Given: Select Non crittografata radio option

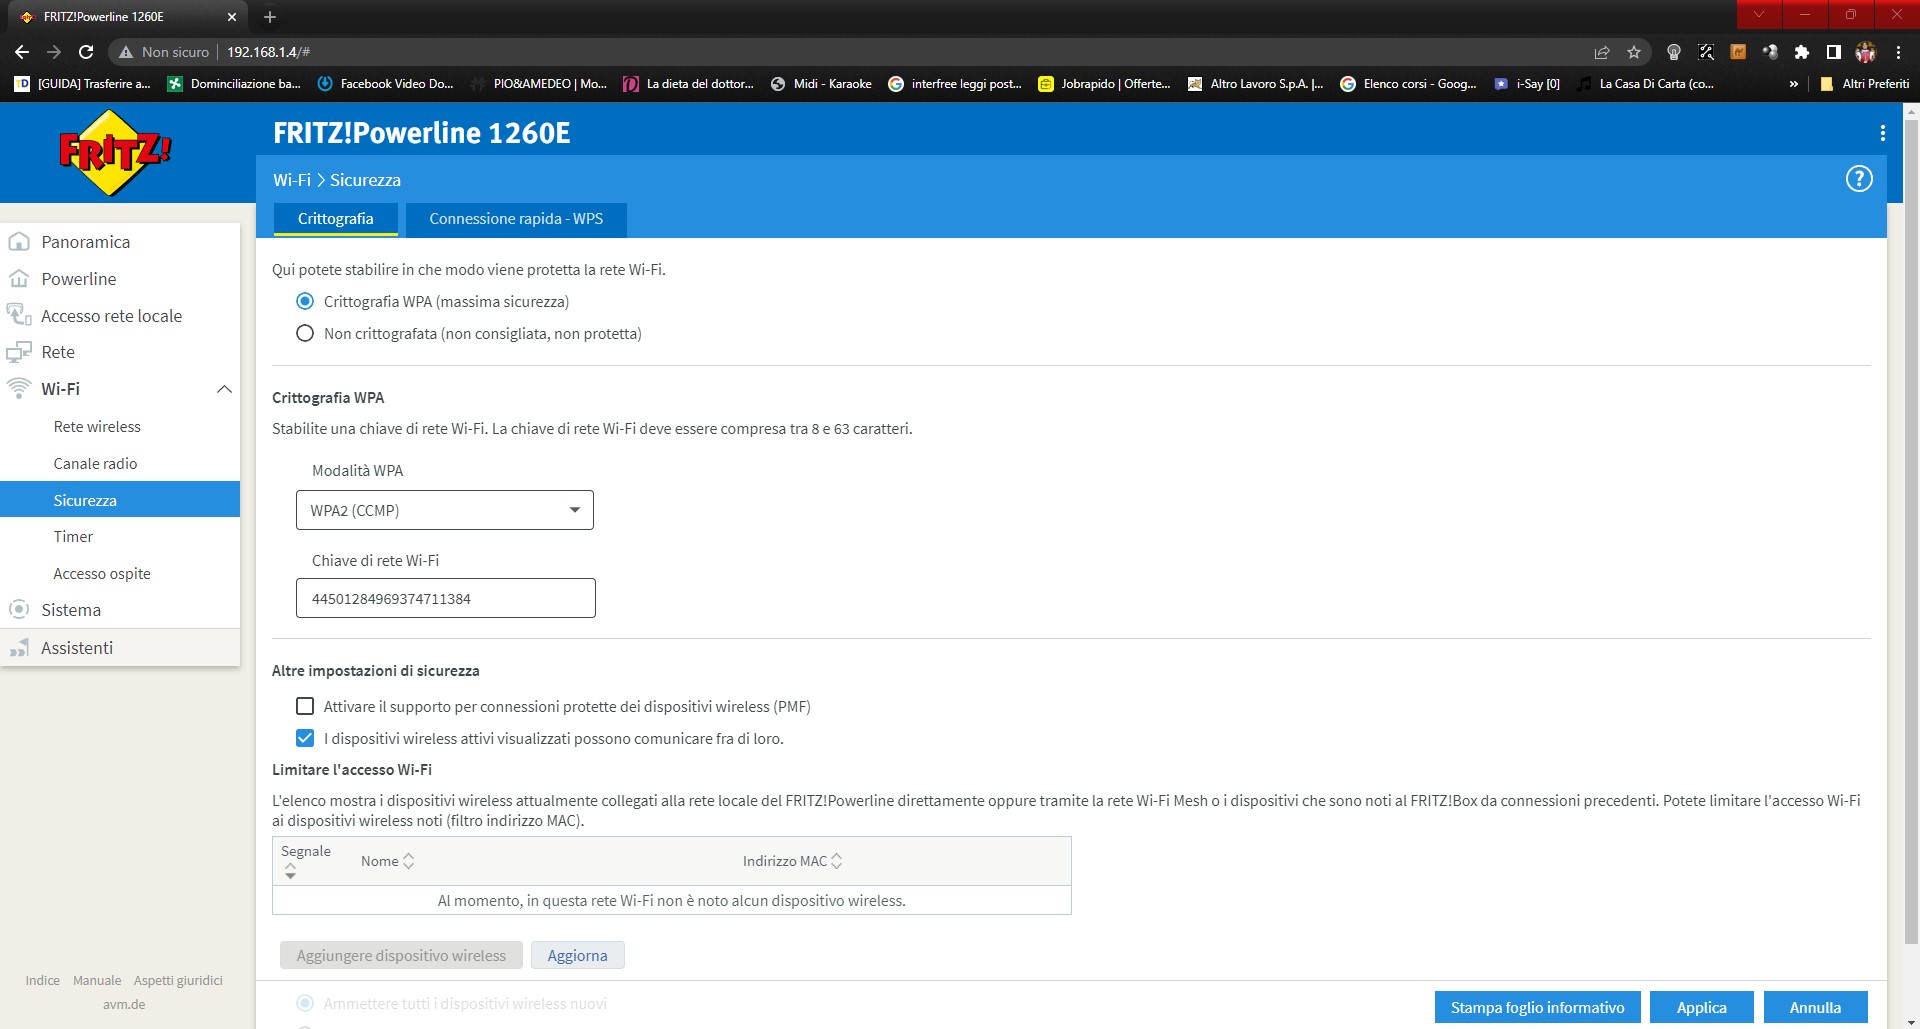Looking at the screenshot, I should pyautogui.click(x=305, y=333).
